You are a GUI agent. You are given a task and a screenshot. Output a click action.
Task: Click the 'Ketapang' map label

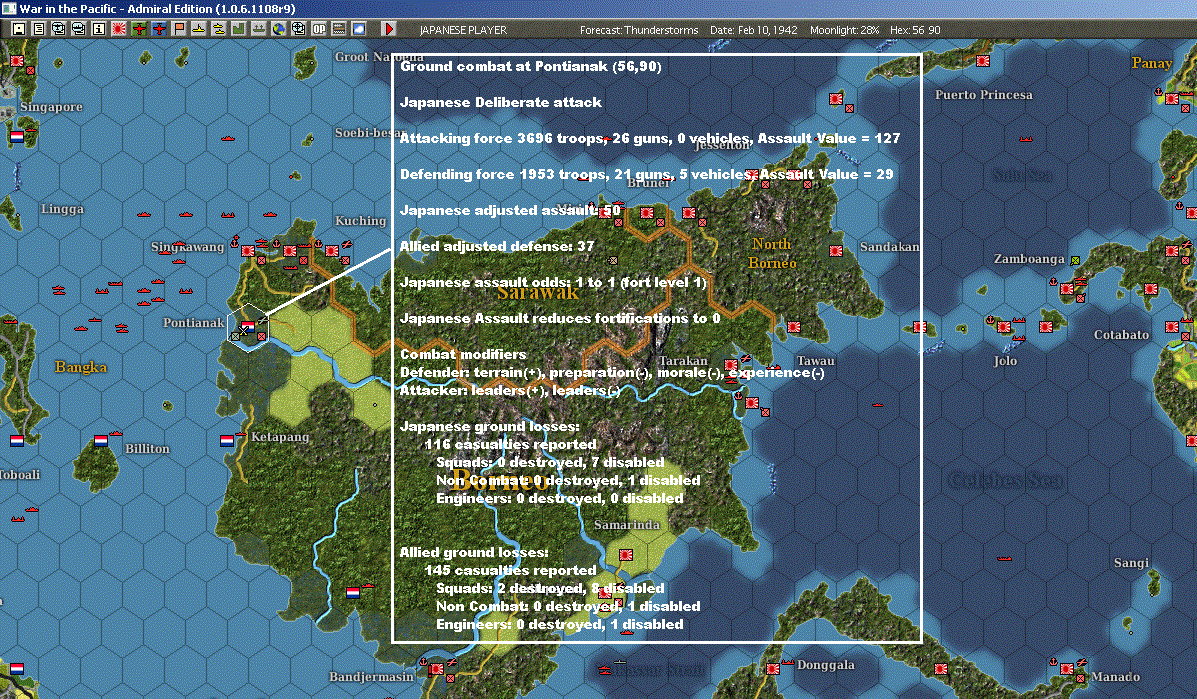[280, 436]
